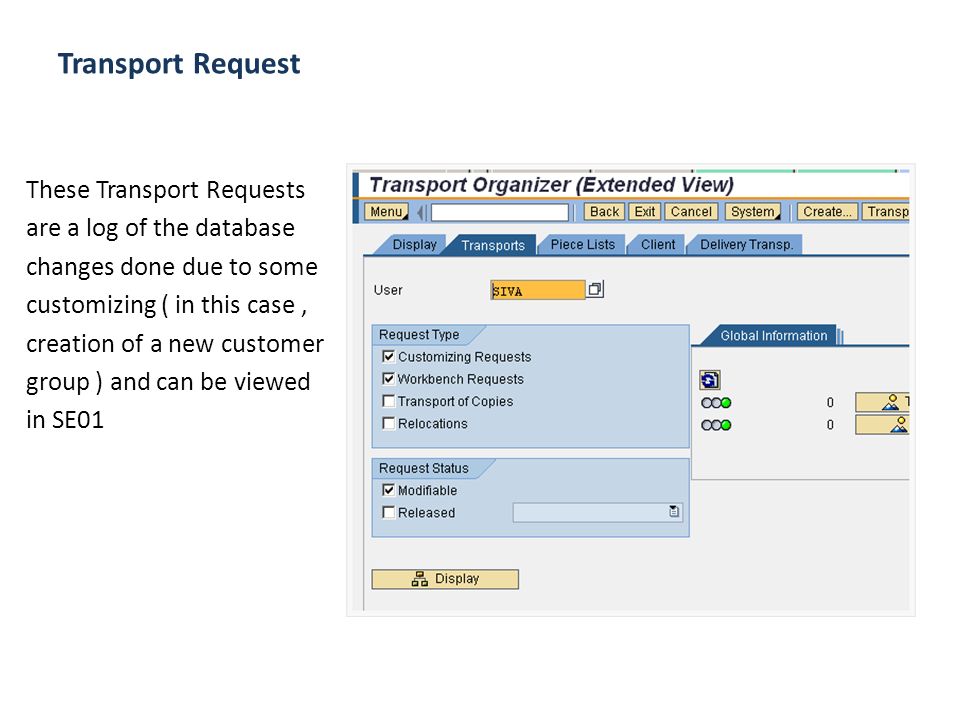The height and width of the screenshot is (720, 960).
Task: Click the Create... button
Action: 827,212
